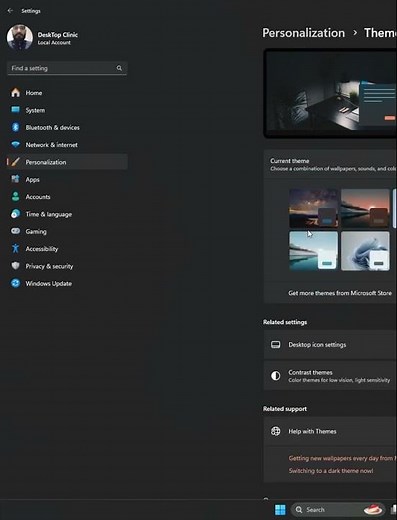Open Contrast themes
This screenshot has height=520, width=397.
pyautogui.click(x=330, y=376)
